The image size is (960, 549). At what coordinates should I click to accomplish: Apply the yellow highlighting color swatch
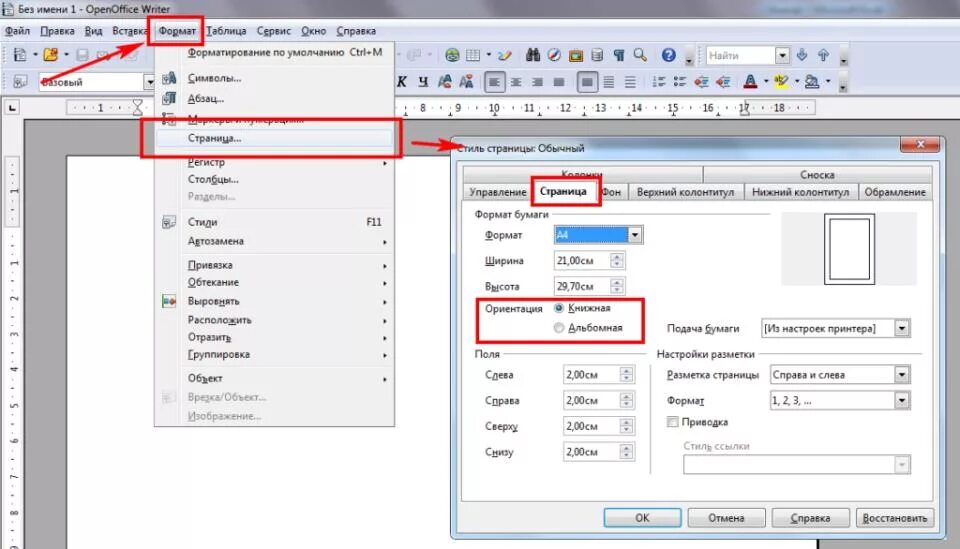pos(781,81)
